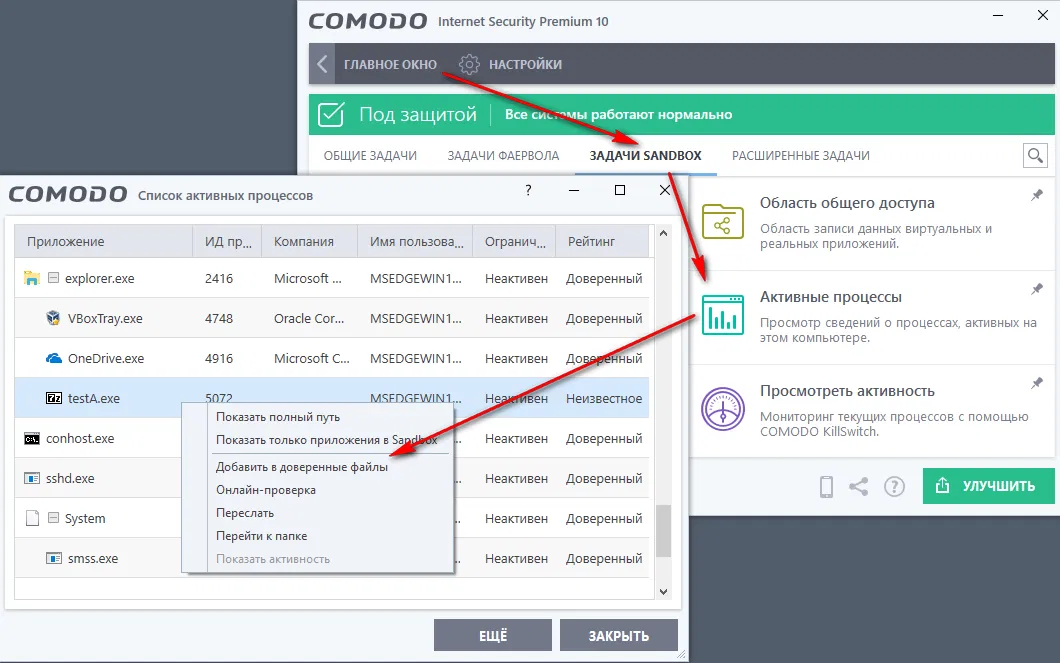Choose Показать только приложения в Sandbox
The image size is (1060, 663).
tap(327, 440)
